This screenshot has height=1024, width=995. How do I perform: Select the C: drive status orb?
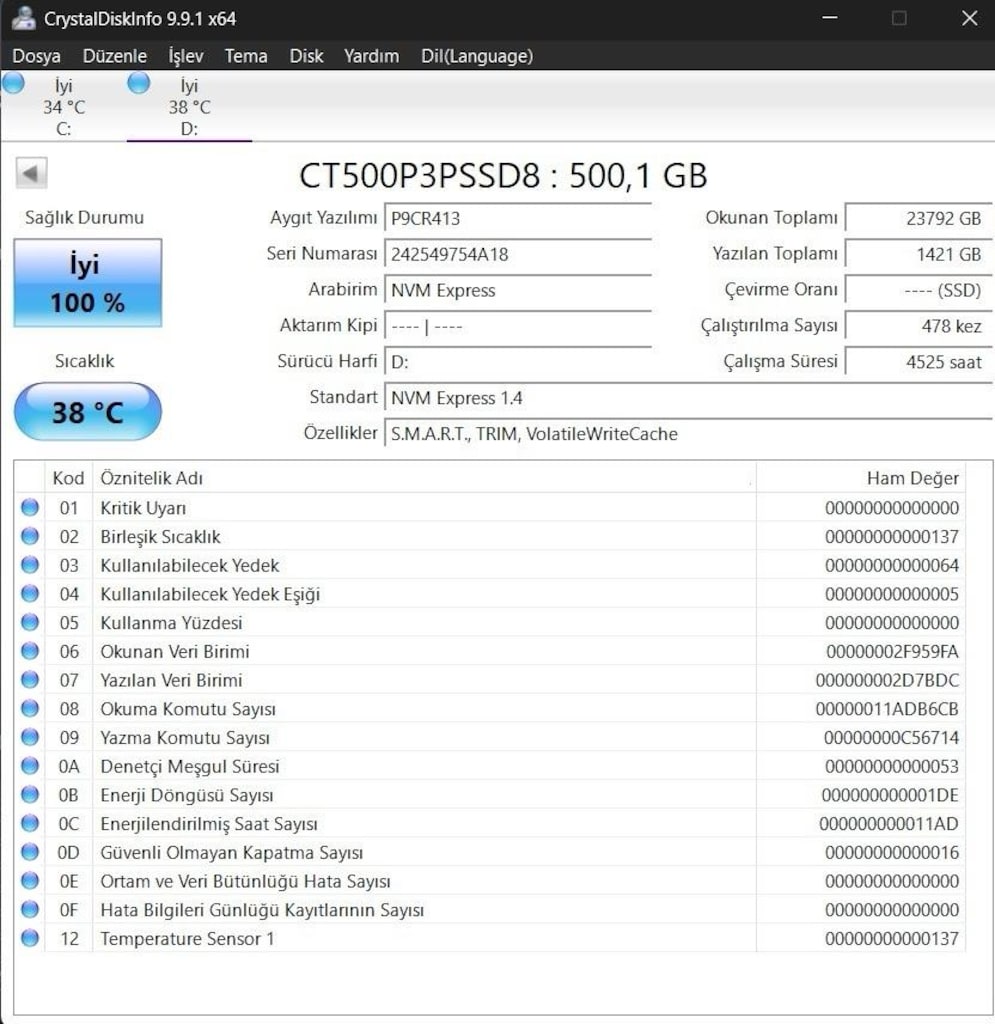point(13,83)
